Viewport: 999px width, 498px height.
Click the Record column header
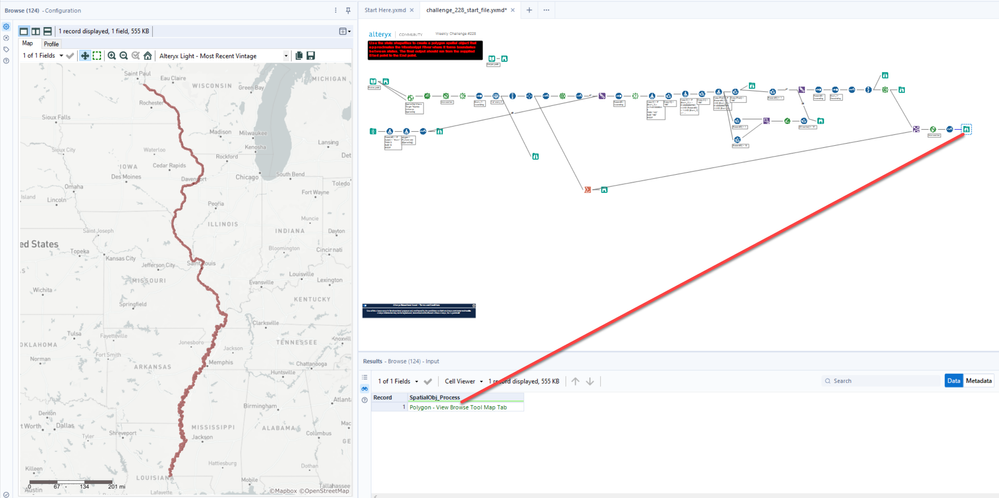click(389, 397)
